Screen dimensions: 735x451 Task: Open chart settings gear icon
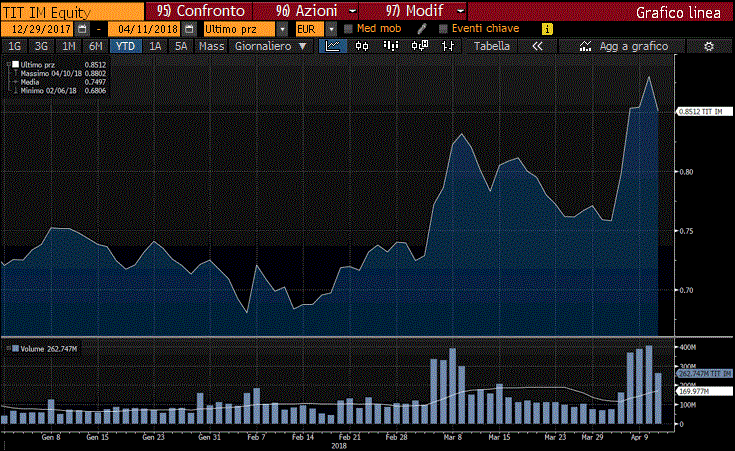(x=709, y=46)
